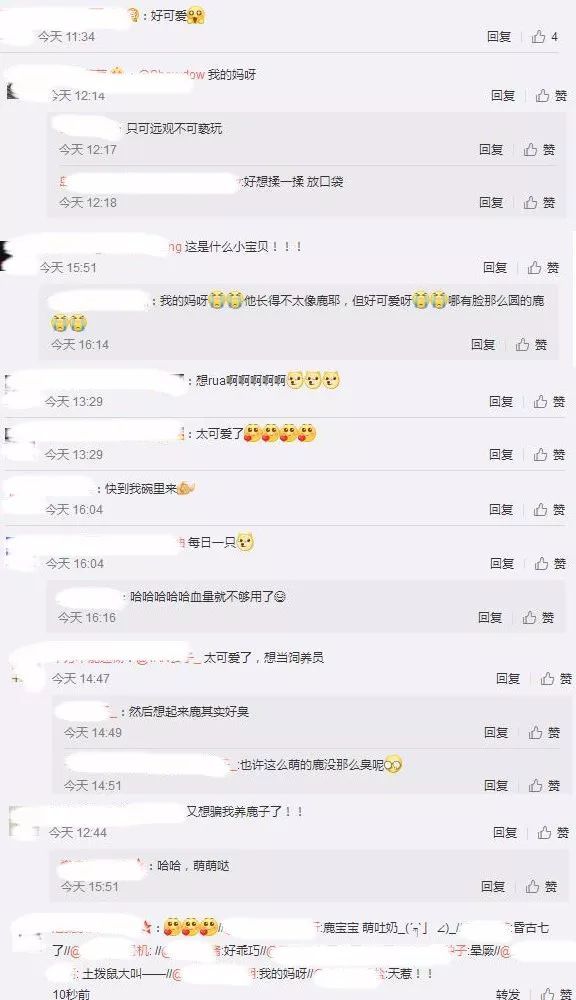The height and width of the screenshot is (1000, 576).
Task: Like the 血量就不够用了 reply
Action: coord(538,617)
